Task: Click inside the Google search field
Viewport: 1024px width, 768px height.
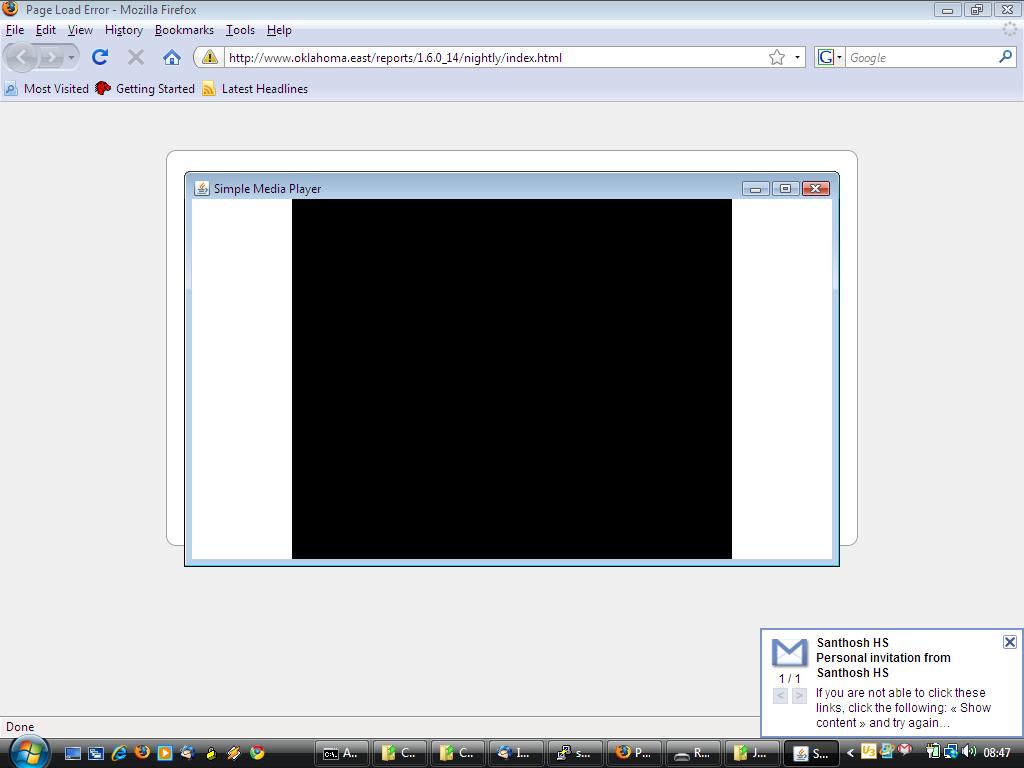Action: click(x=920, y=57)
